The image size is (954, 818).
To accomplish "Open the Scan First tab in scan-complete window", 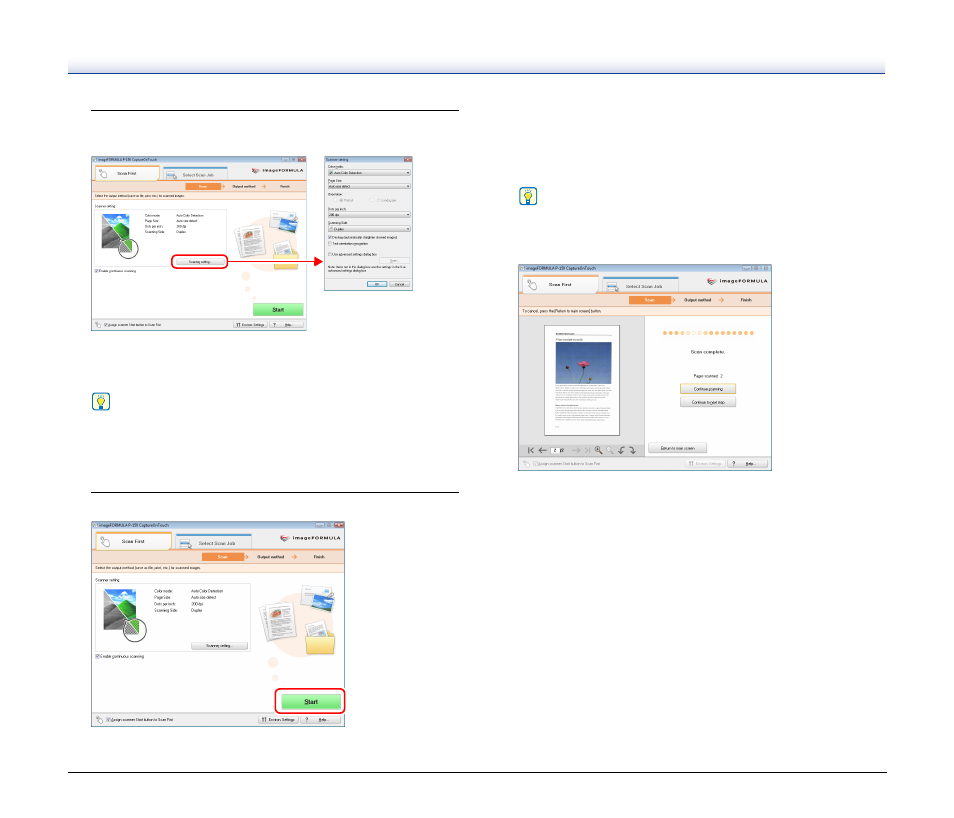I will click(560, 284).
